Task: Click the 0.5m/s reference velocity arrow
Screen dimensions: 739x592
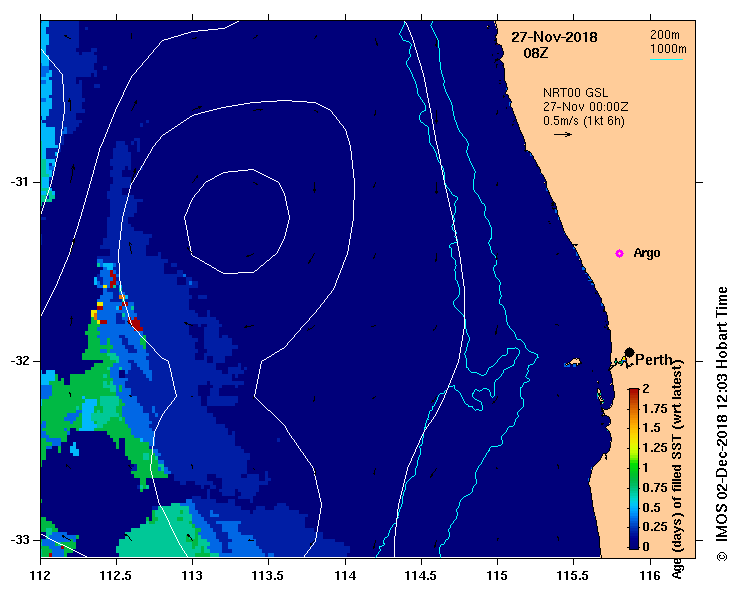Action: (563, 134)
